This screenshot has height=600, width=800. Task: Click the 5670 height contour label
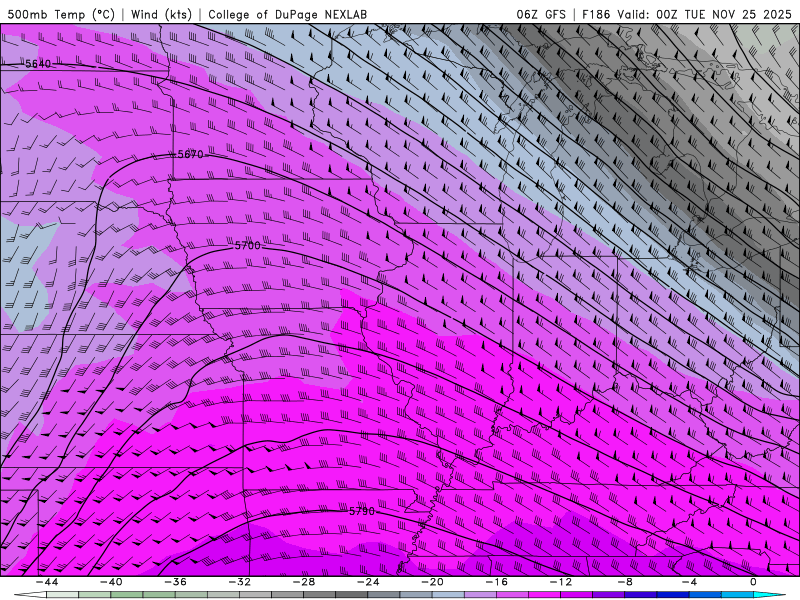[190, 154]
